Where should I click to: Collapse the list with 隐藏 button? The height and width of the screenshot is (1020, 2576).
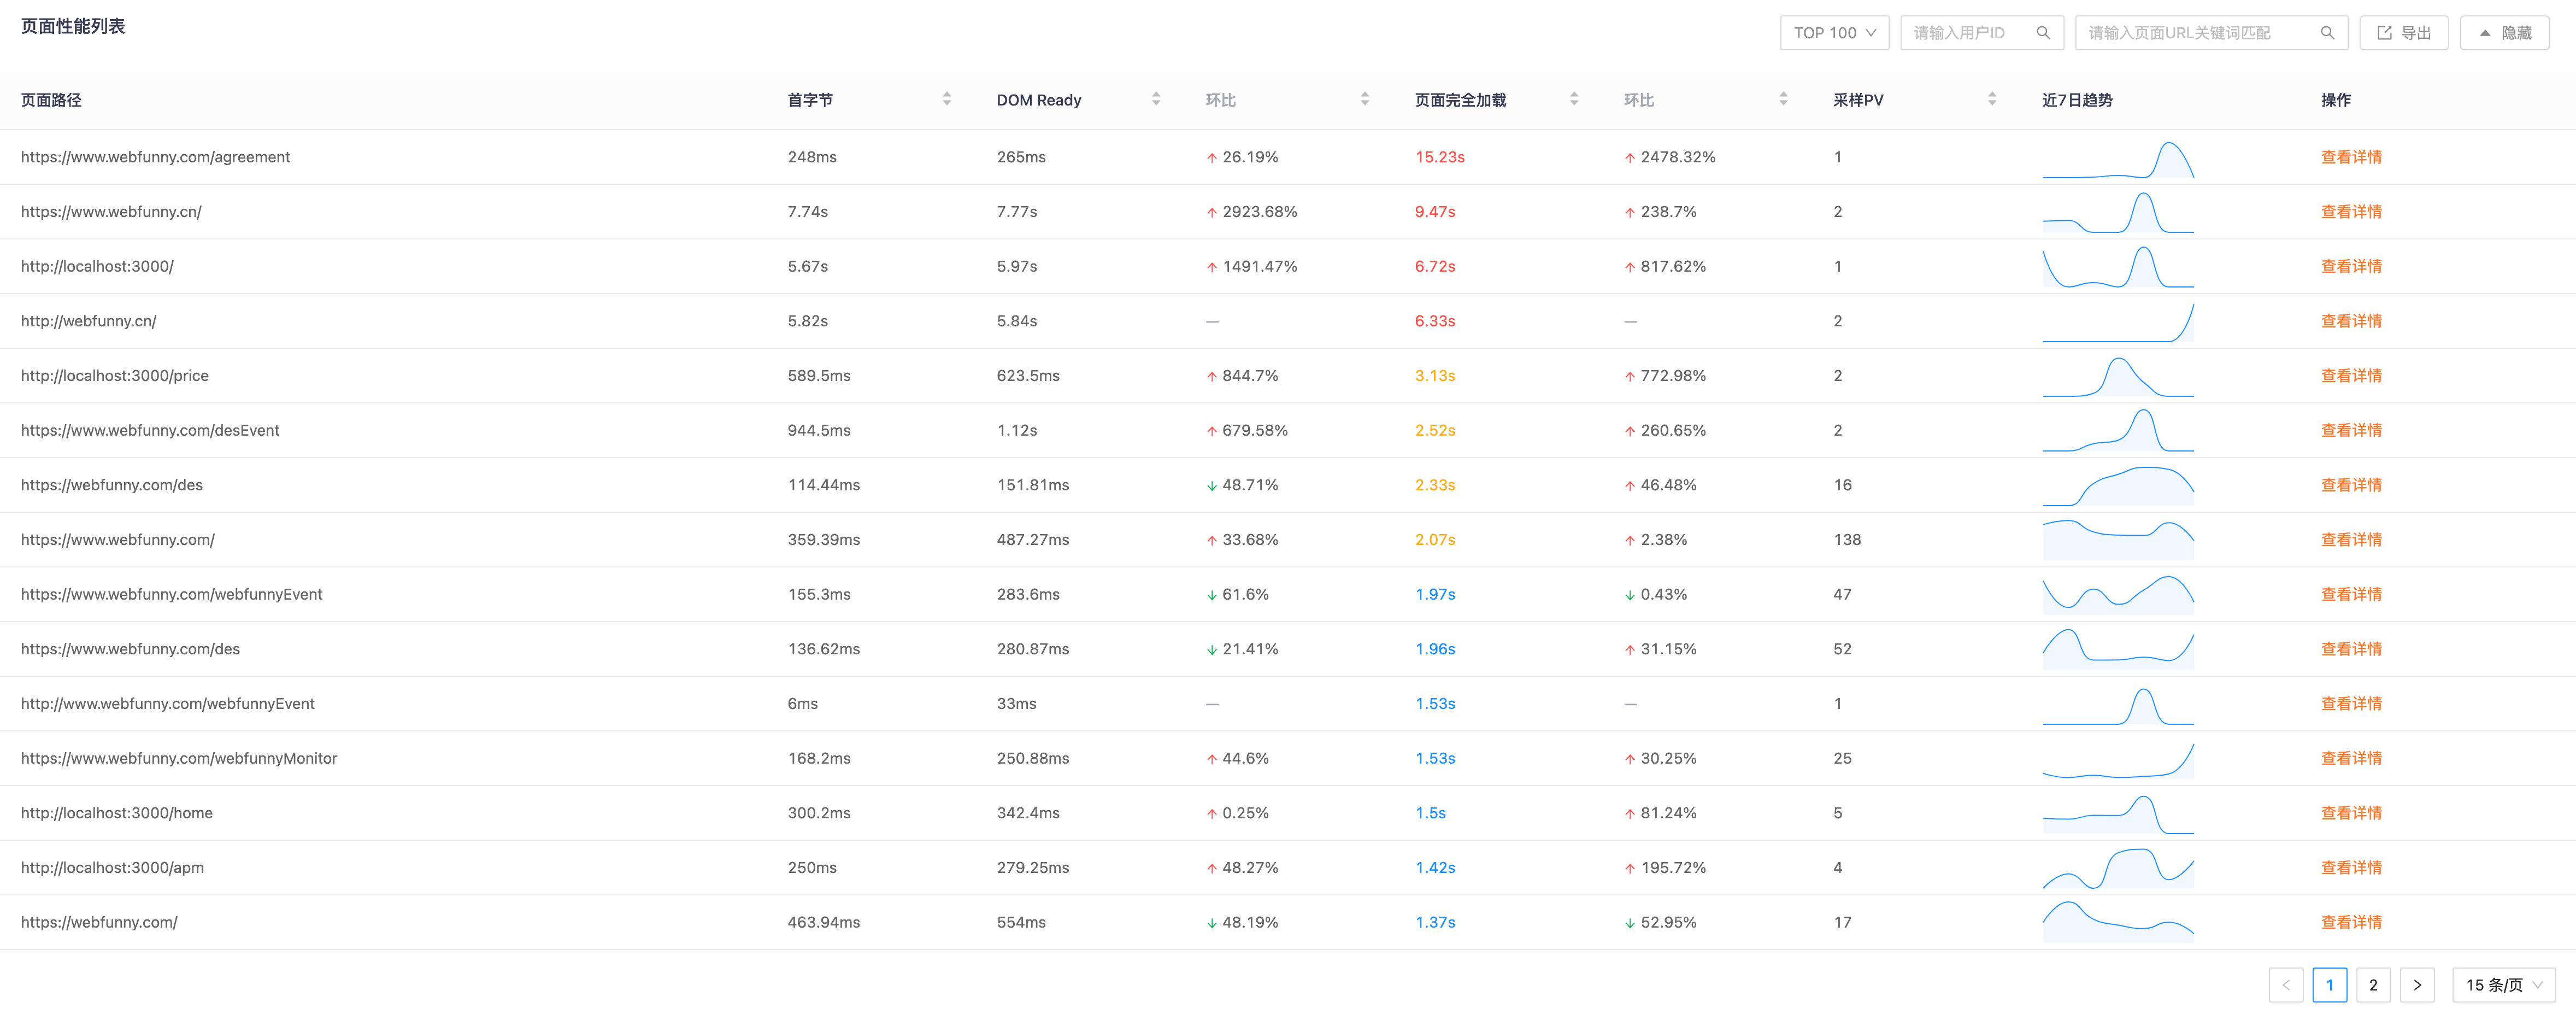[x=2504, y=33]
